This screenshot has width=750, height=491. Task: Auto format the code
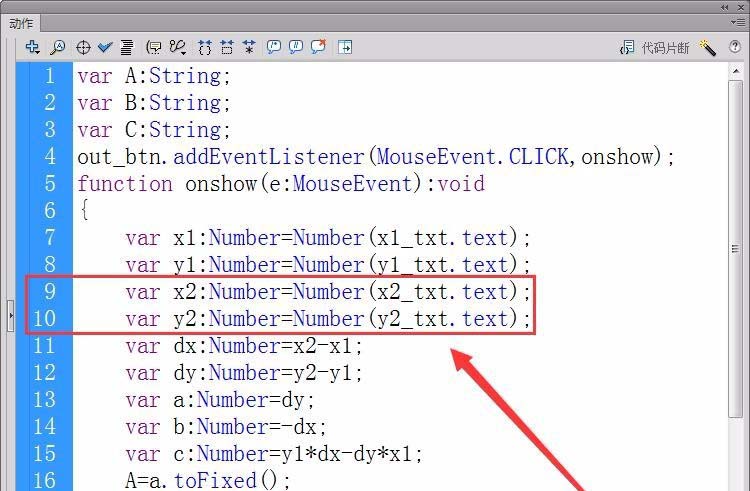click(127, 47)
